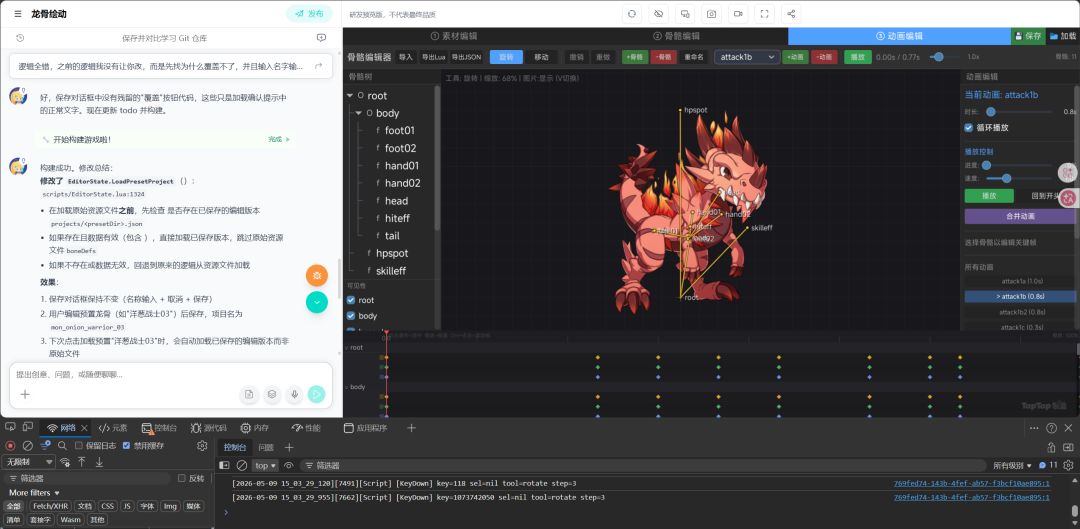Viewport: 1080px width, 529px height.
Task: Uncheck the 禁用缓存 checkbox
Action: [x=126, y=446]
